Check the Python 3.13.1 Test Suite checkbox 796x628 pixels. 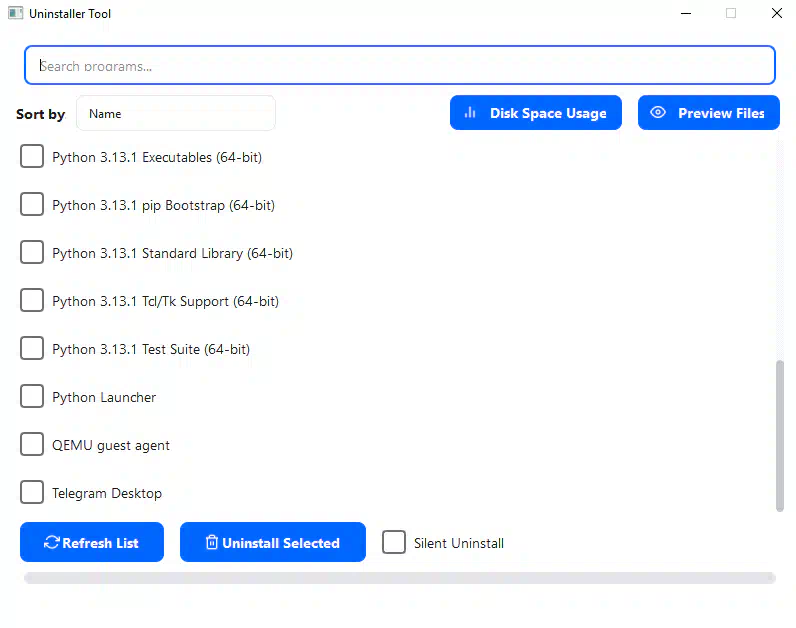coord(32,349)
